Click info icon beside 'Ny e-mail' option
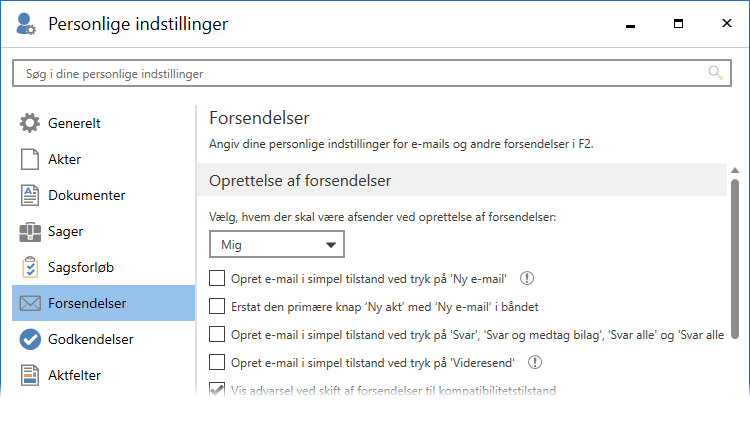 pyautogui.click(x=527, y=279)
